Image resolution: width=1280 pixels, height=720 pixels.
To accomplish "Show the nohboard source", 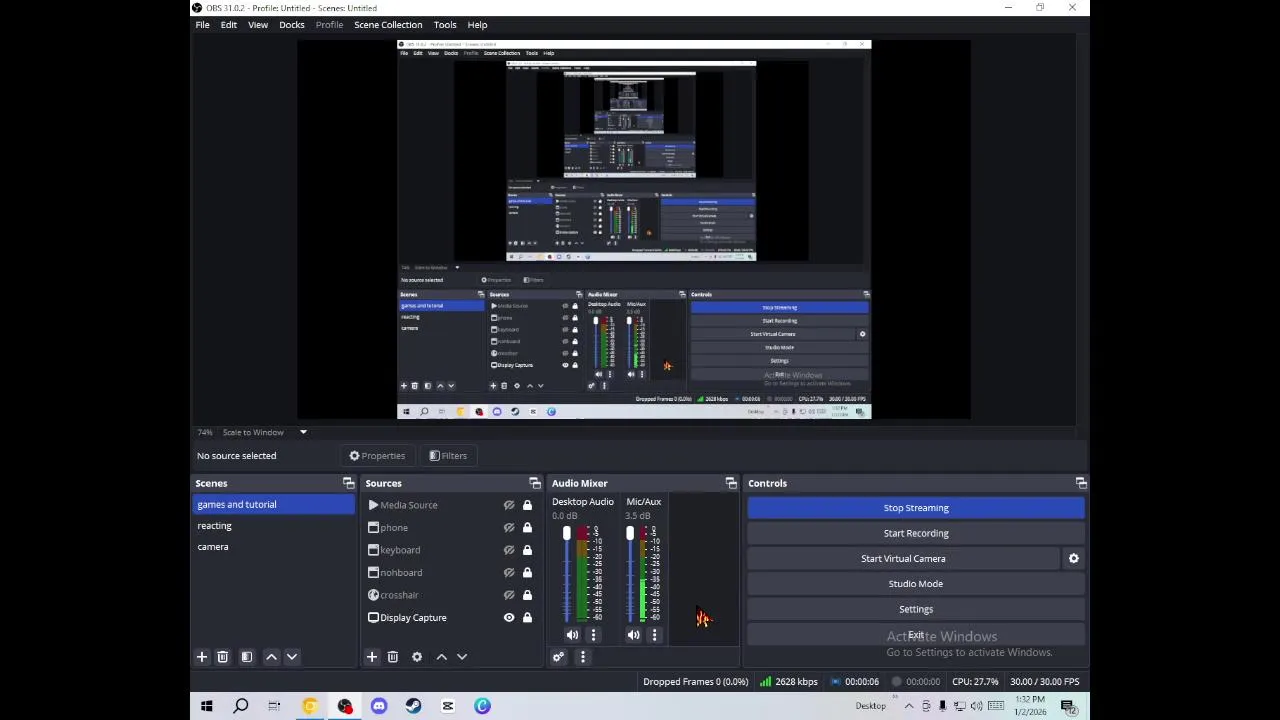I will pos(508,573).
